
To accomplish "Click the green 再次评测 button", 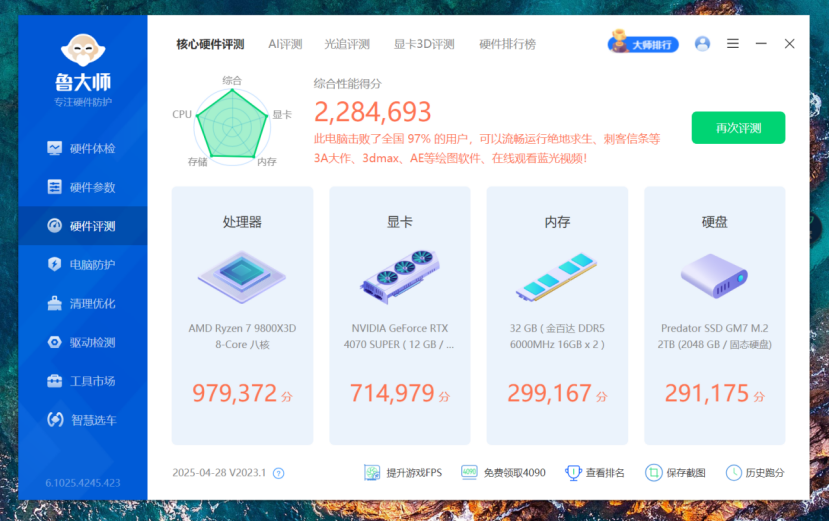I will [738, 127].
